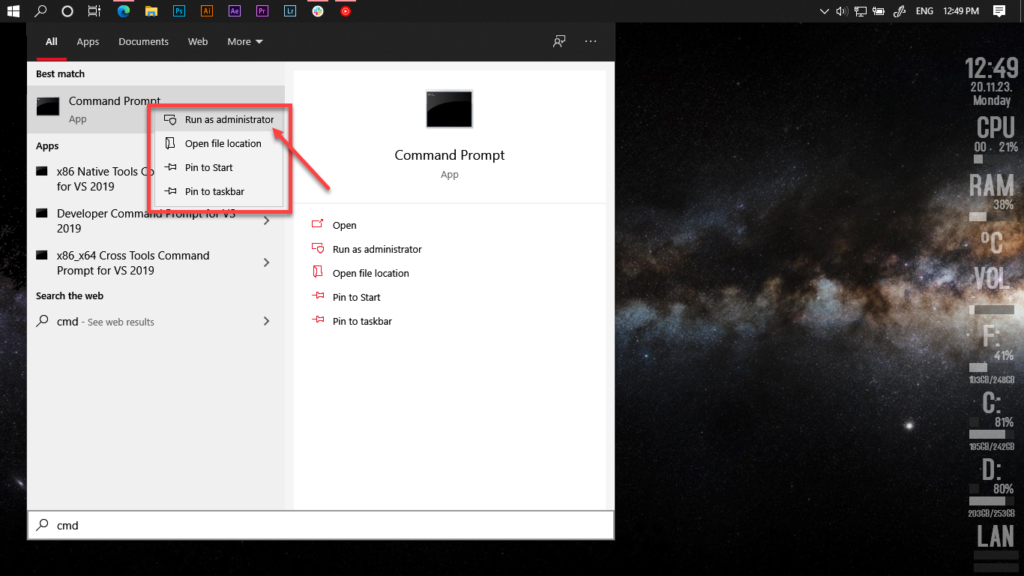Screen dimensions: 1024x576
Task: Open the pen workspace tray icon
Action: pos(900,11)
